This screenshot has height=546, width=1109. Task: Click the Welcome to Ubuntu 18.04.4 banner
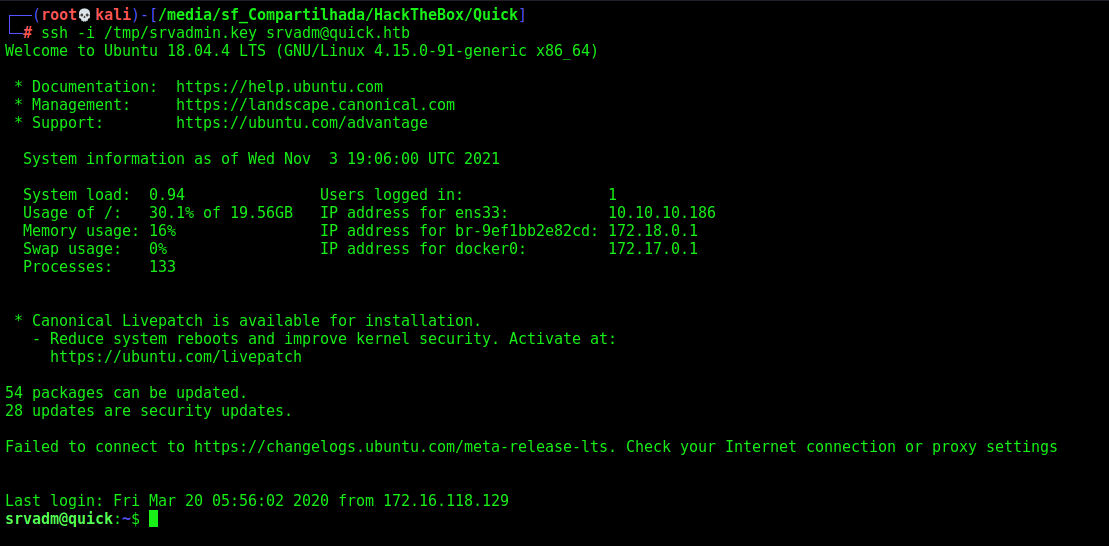[x=302, y=51]
